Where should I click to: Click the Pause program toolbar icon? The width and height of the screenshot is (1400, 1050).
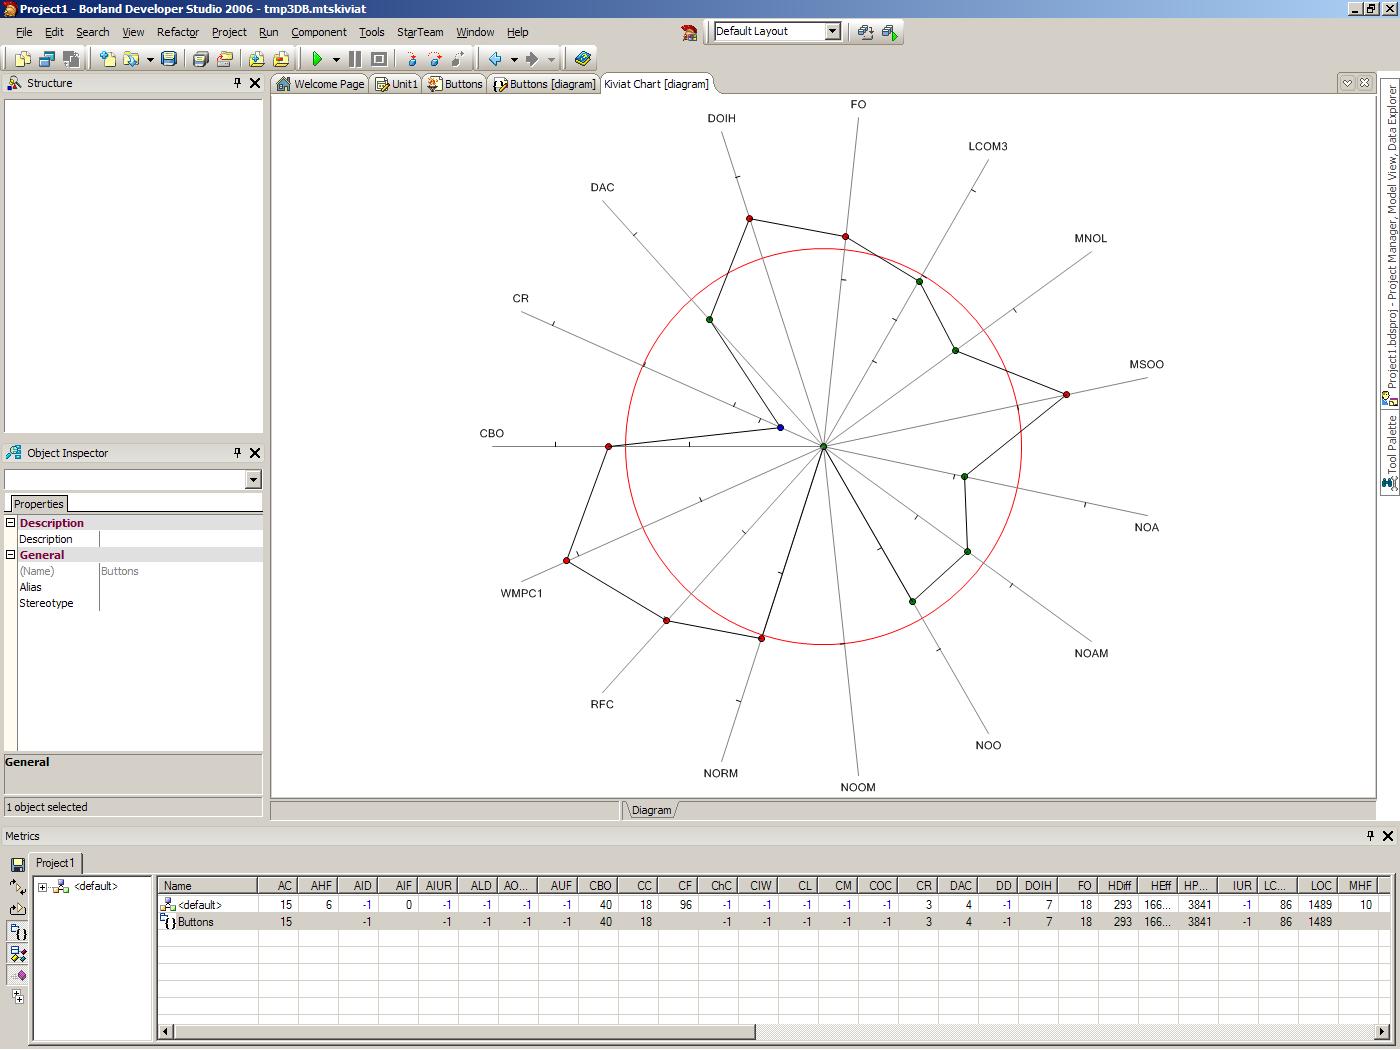(x=354, y=59)
